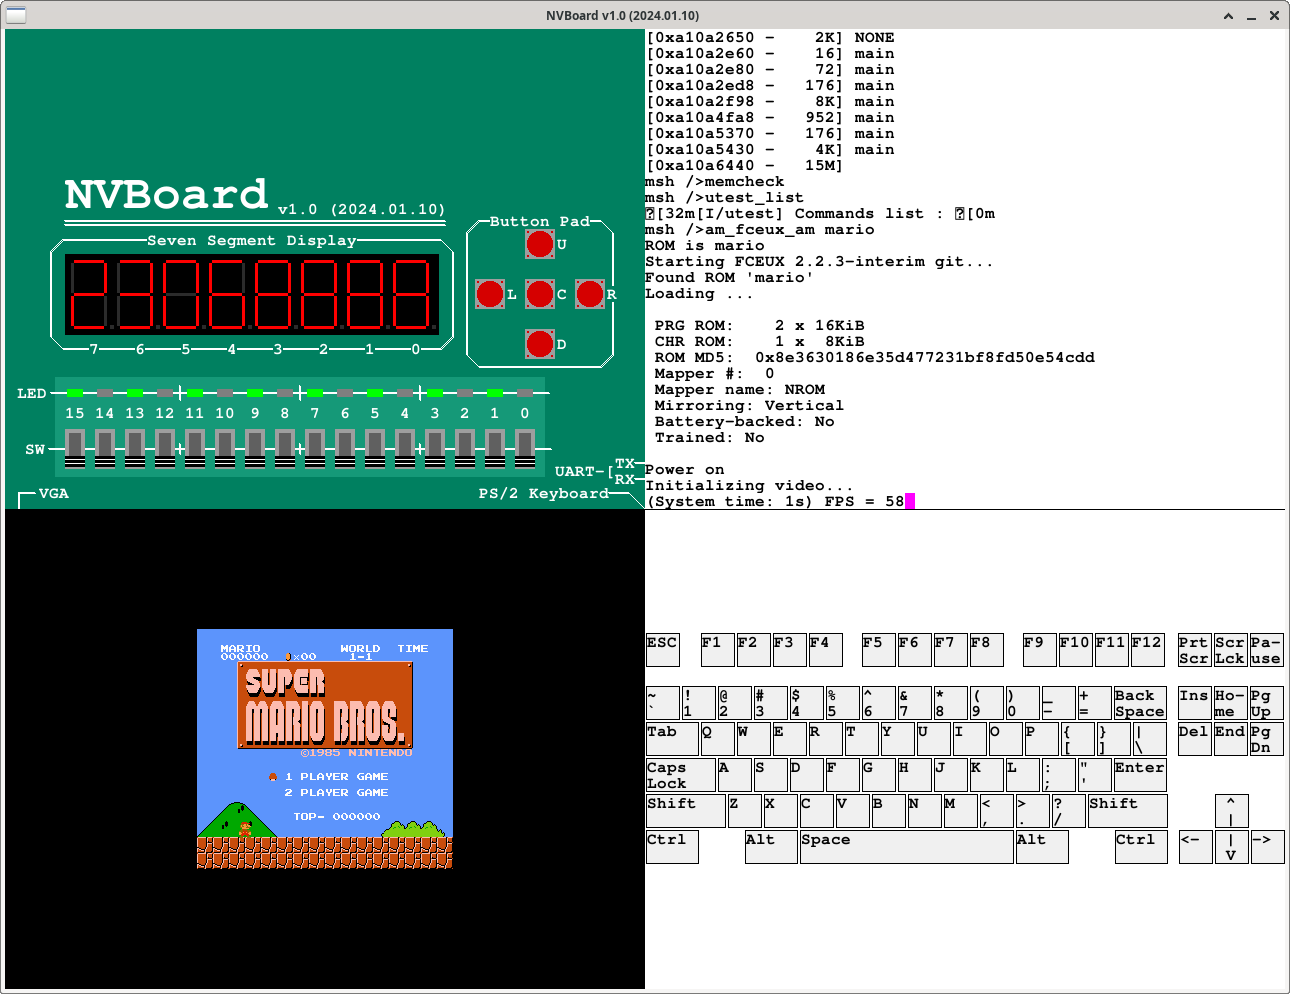
Task: Click the Super Mario Bros VGA game display
Action: point(325,749)
